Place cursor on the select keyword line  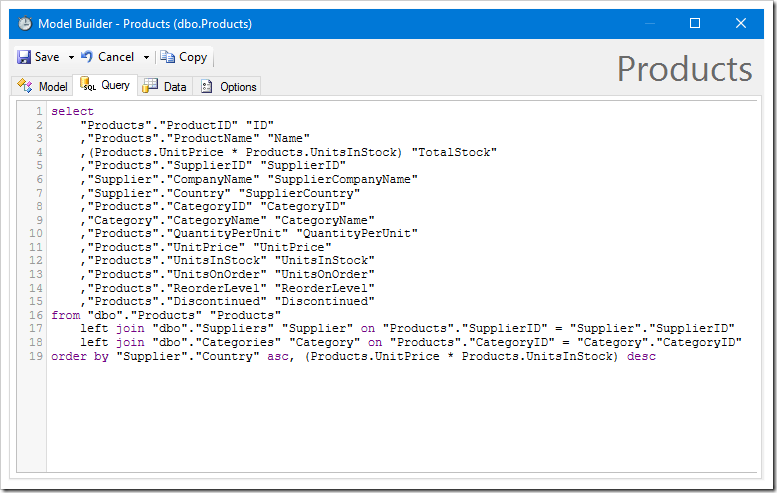point(72,111)
